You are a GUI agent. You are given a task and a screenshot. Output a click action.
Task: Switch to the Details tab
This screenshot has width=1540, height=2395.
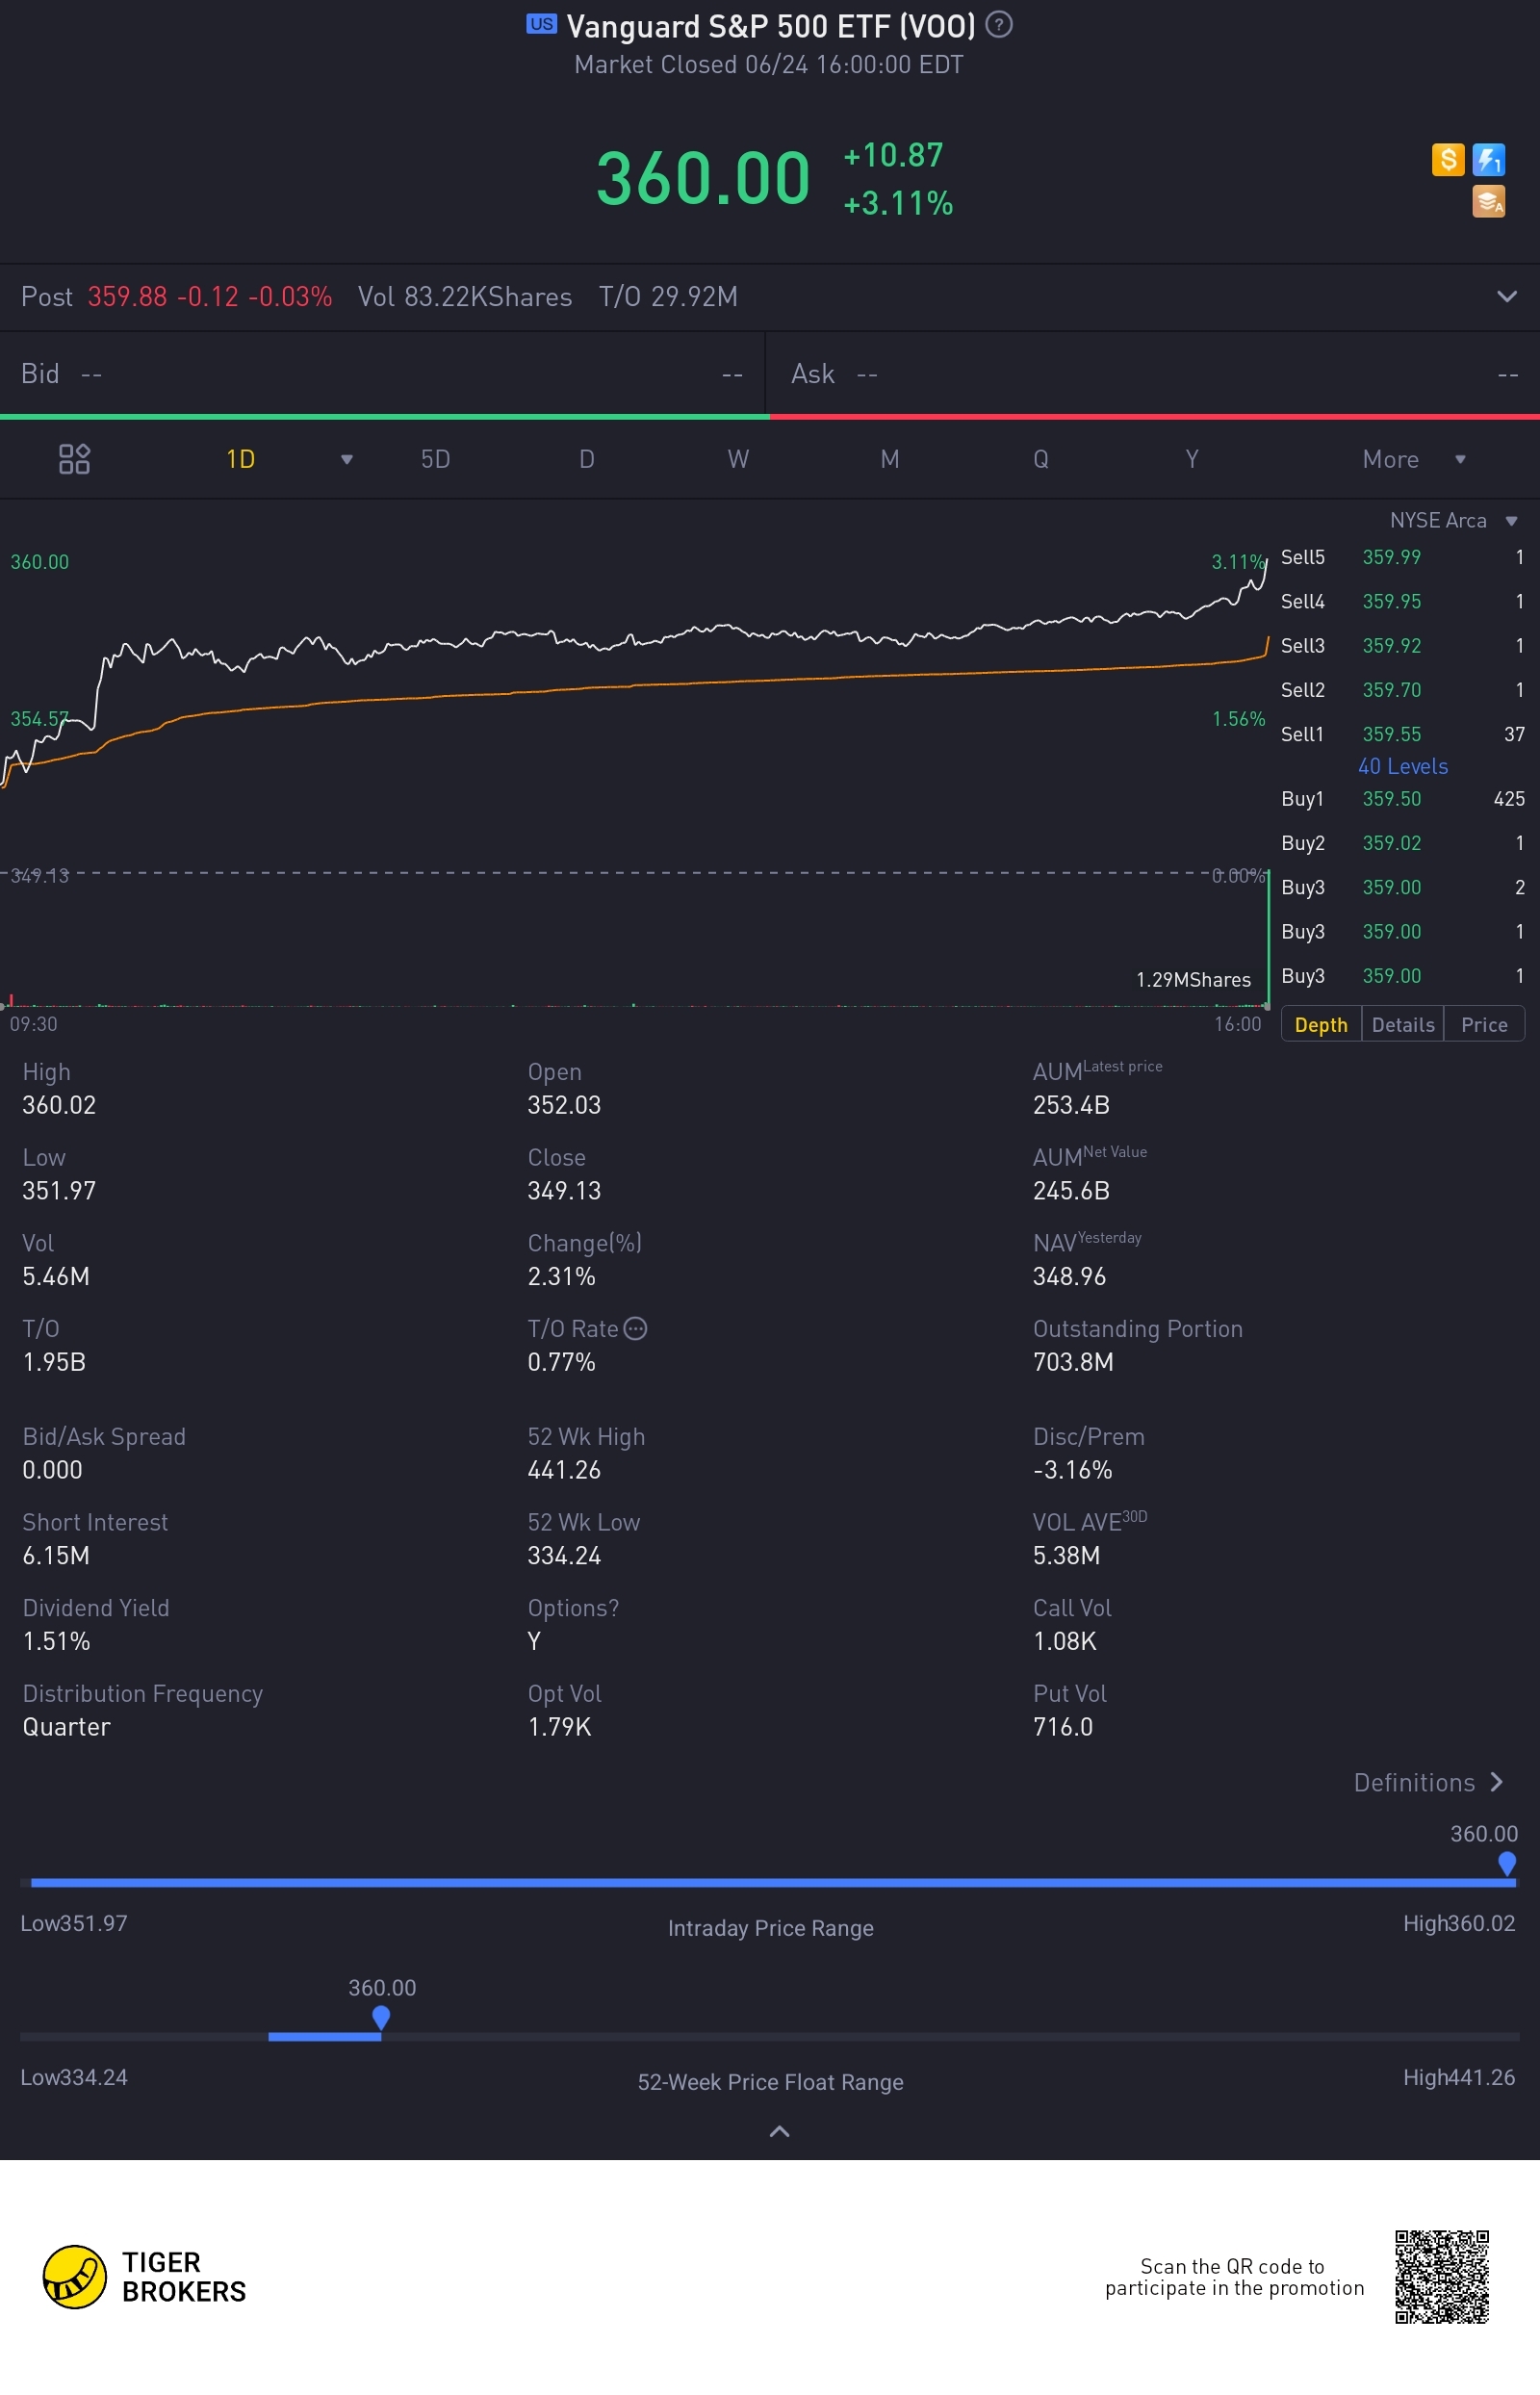click(1403, 1025)
